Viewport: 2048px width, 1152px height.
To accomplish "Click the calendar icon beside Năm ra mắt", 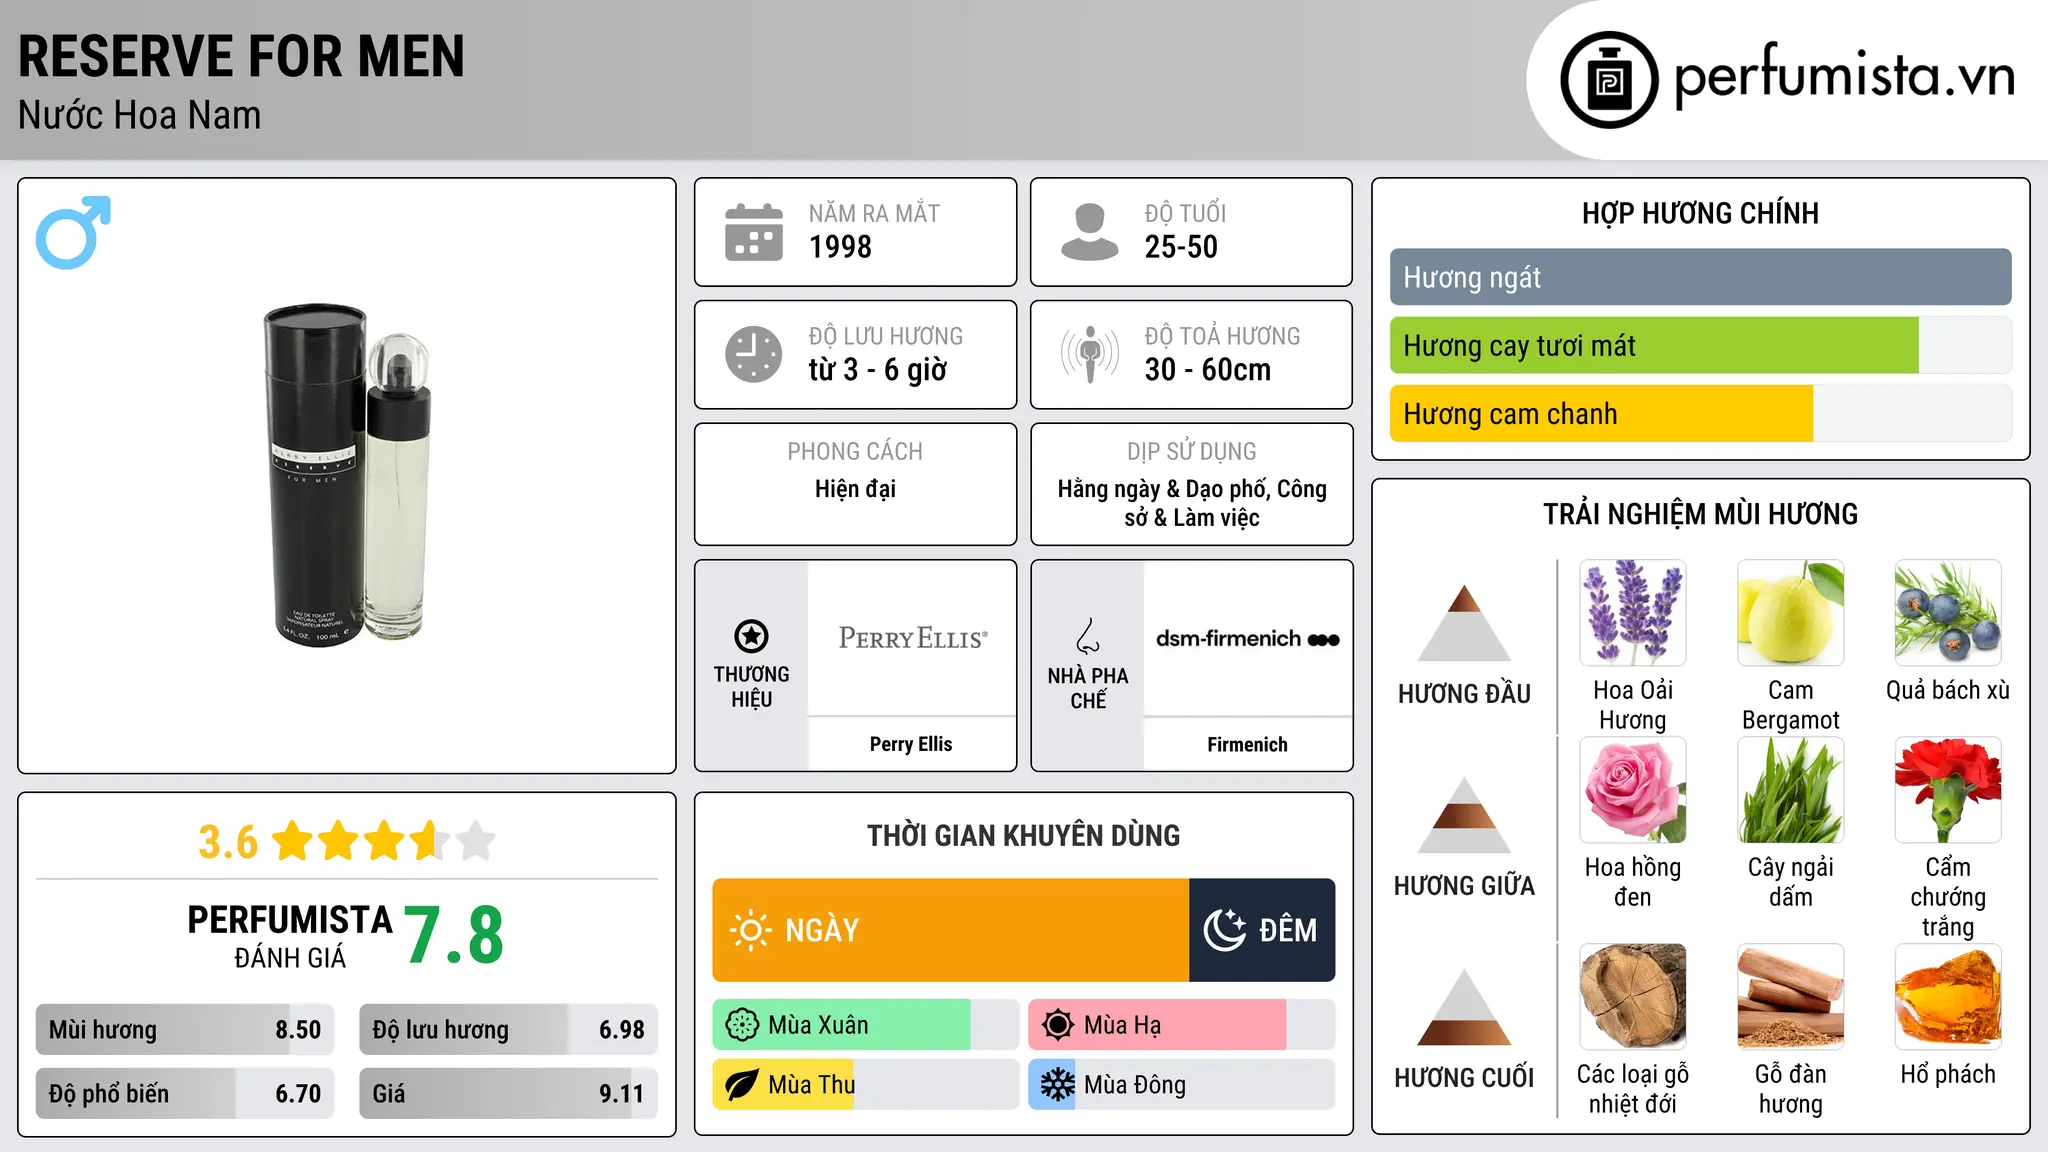I will coord(754,232).
